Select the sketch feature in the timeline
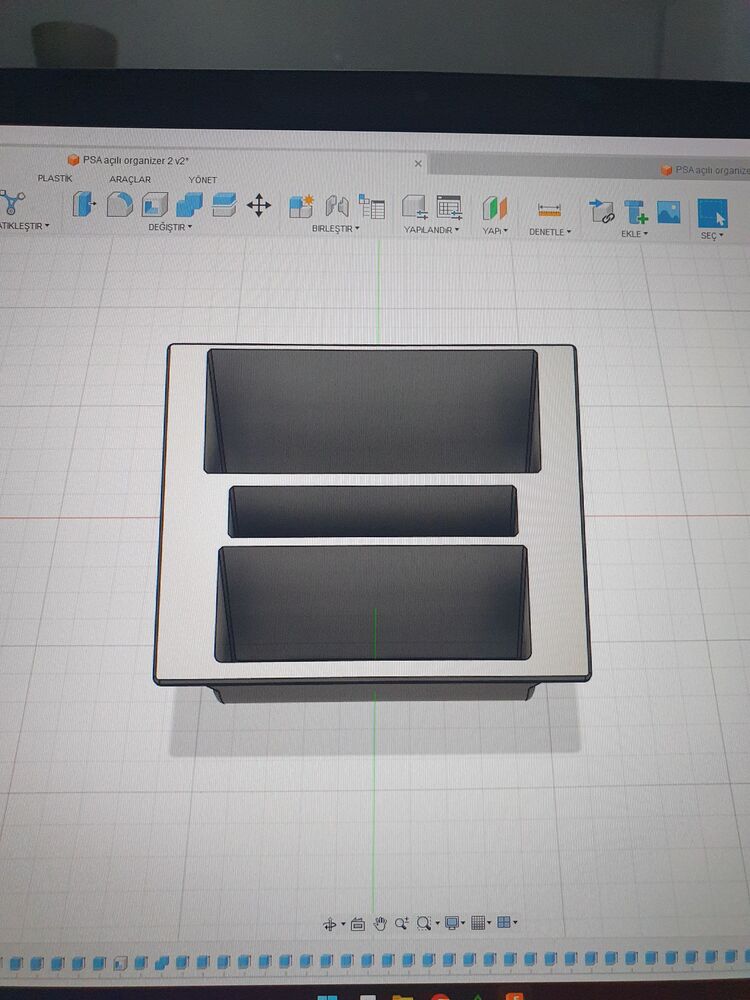The image size is (750, 1000). click(x=119, y=962)
